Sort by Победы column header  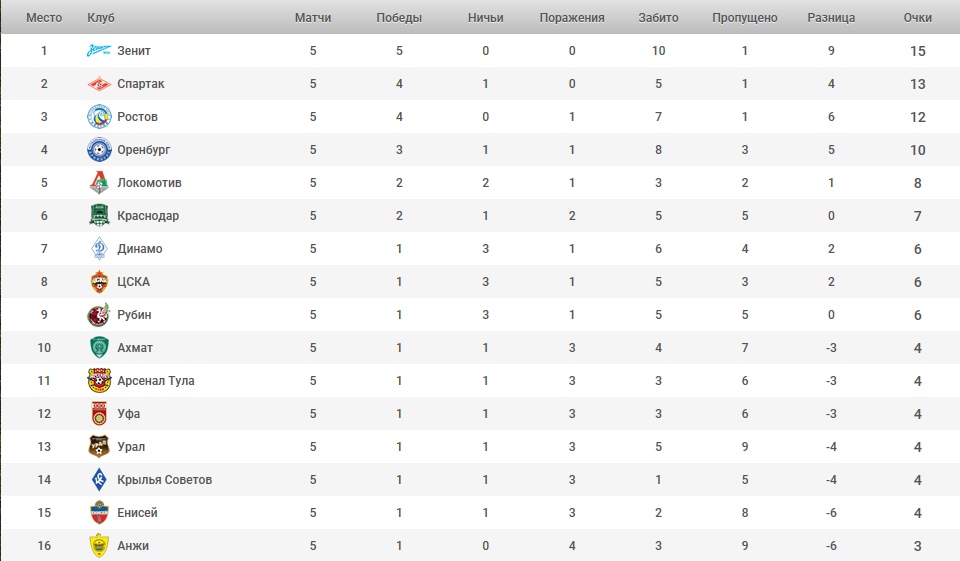[x=399, y=18]
